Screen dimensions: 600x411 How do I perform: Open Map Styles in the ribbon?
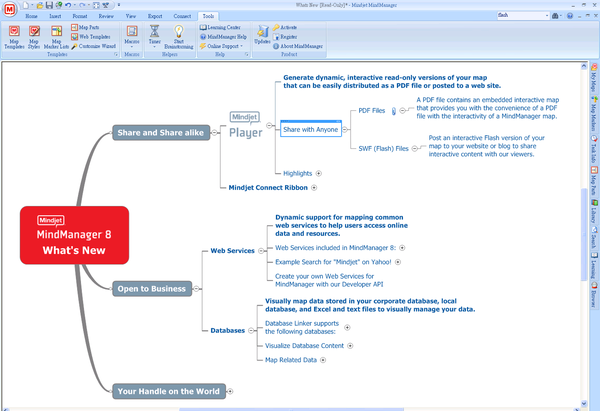point(34,37)
